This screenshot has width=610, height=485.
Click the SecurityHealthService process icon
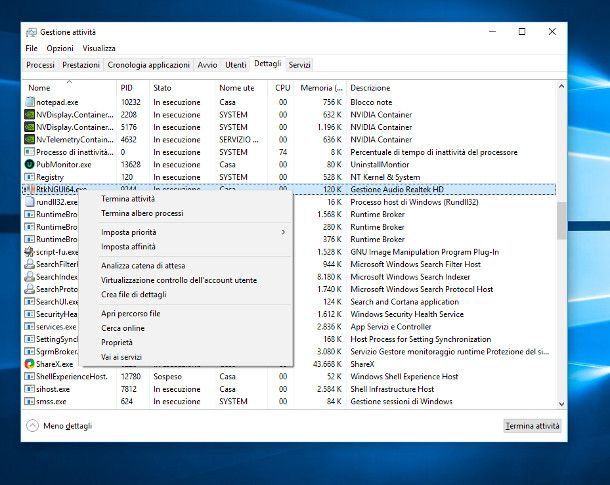tap(30, 314)
